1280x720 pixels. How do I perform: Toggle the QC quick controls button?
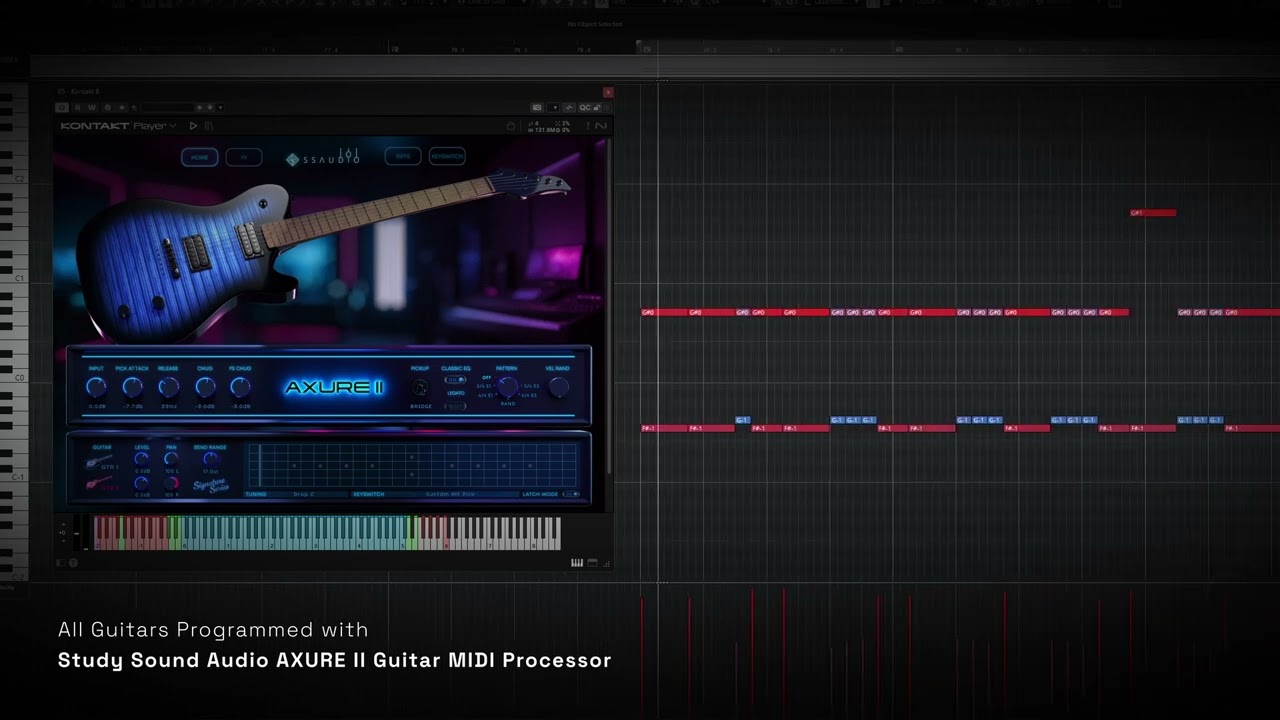[584, 107]
